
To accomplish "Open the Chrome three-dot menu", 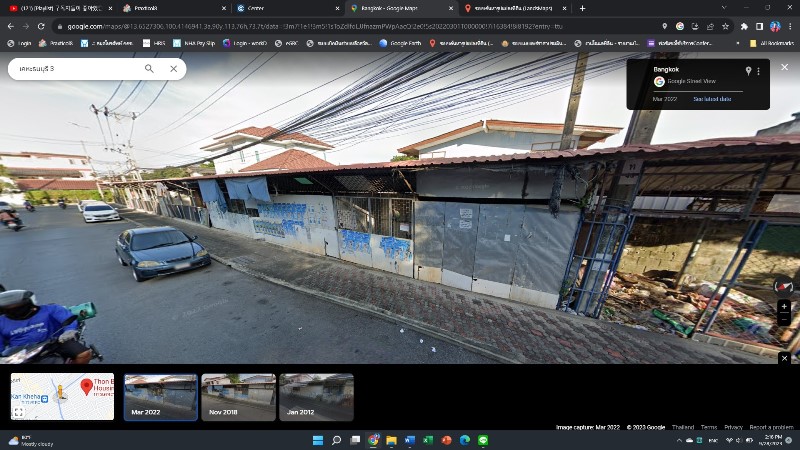I will (790, 26).
